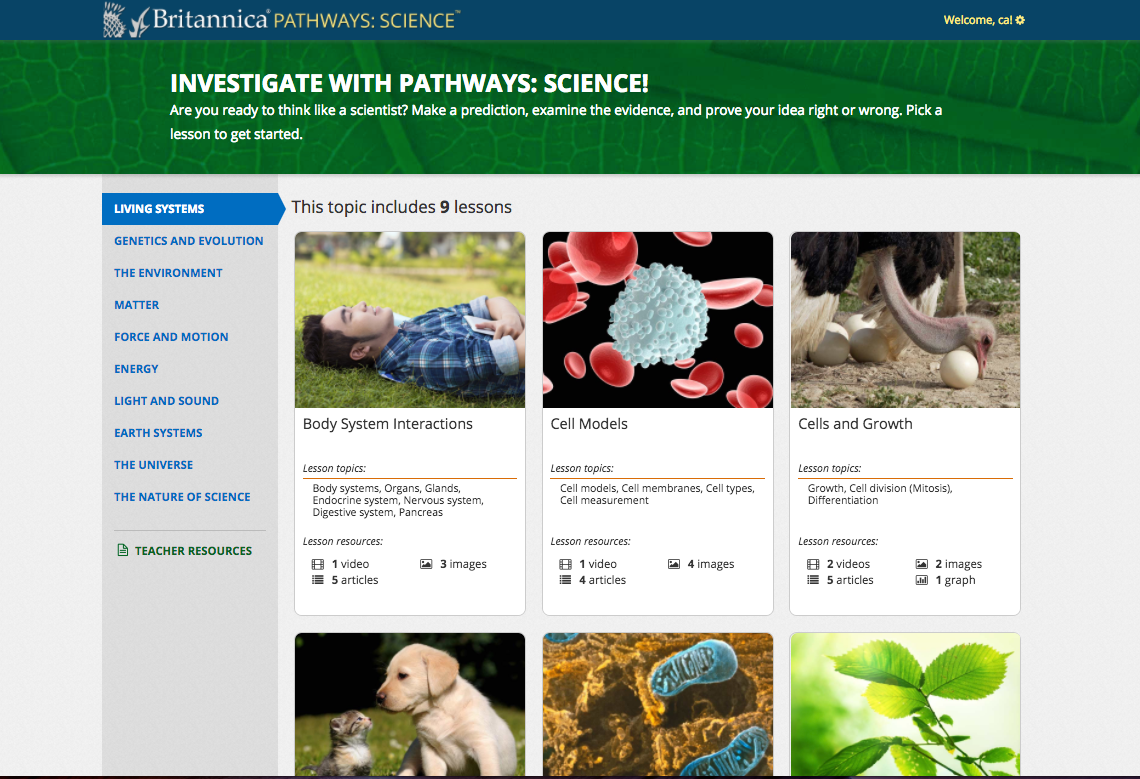Click the Britannica thistle logo
The height and width of the screenshot is (779, 1140).
click(127, 20)
